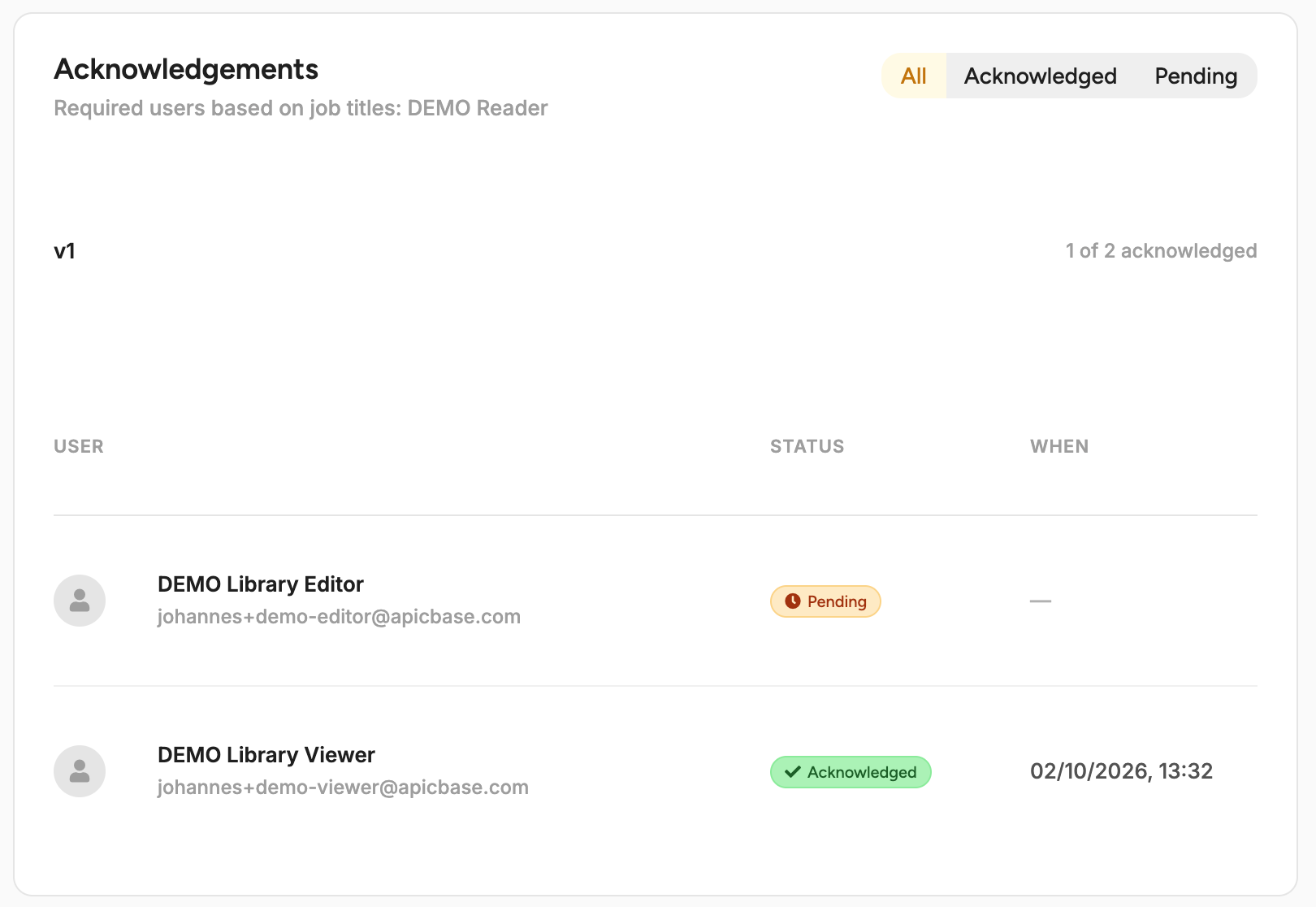The height and width of the screenshot is (907, 1316).
Task: Sort by the WHEN column header
Action: 1059,446
